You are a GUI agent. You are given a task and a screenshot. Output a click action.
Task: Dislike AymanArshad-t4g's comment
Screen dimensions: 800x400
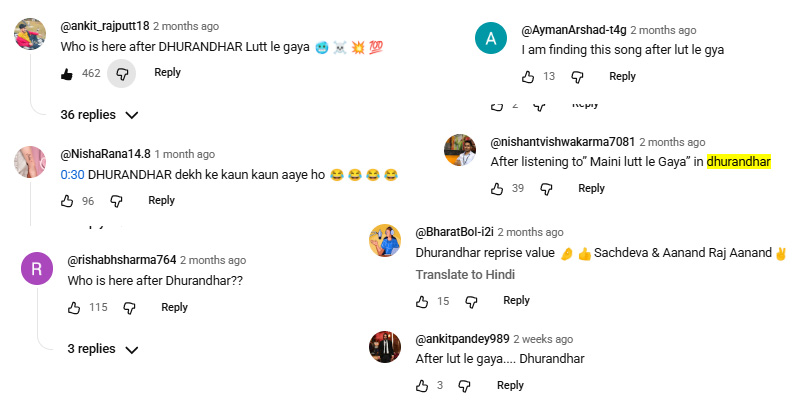(575, 77)
